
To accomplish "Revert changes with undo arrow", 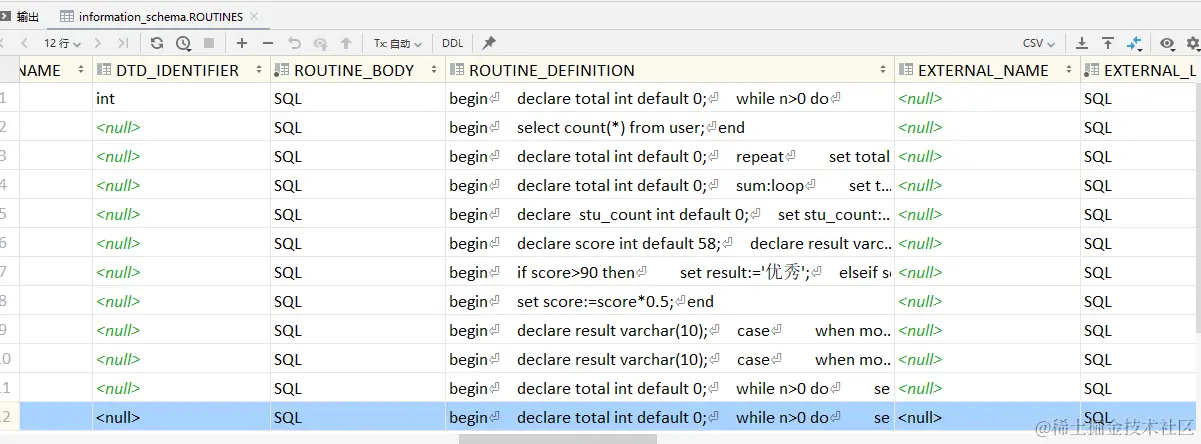I will coord(294,43).
